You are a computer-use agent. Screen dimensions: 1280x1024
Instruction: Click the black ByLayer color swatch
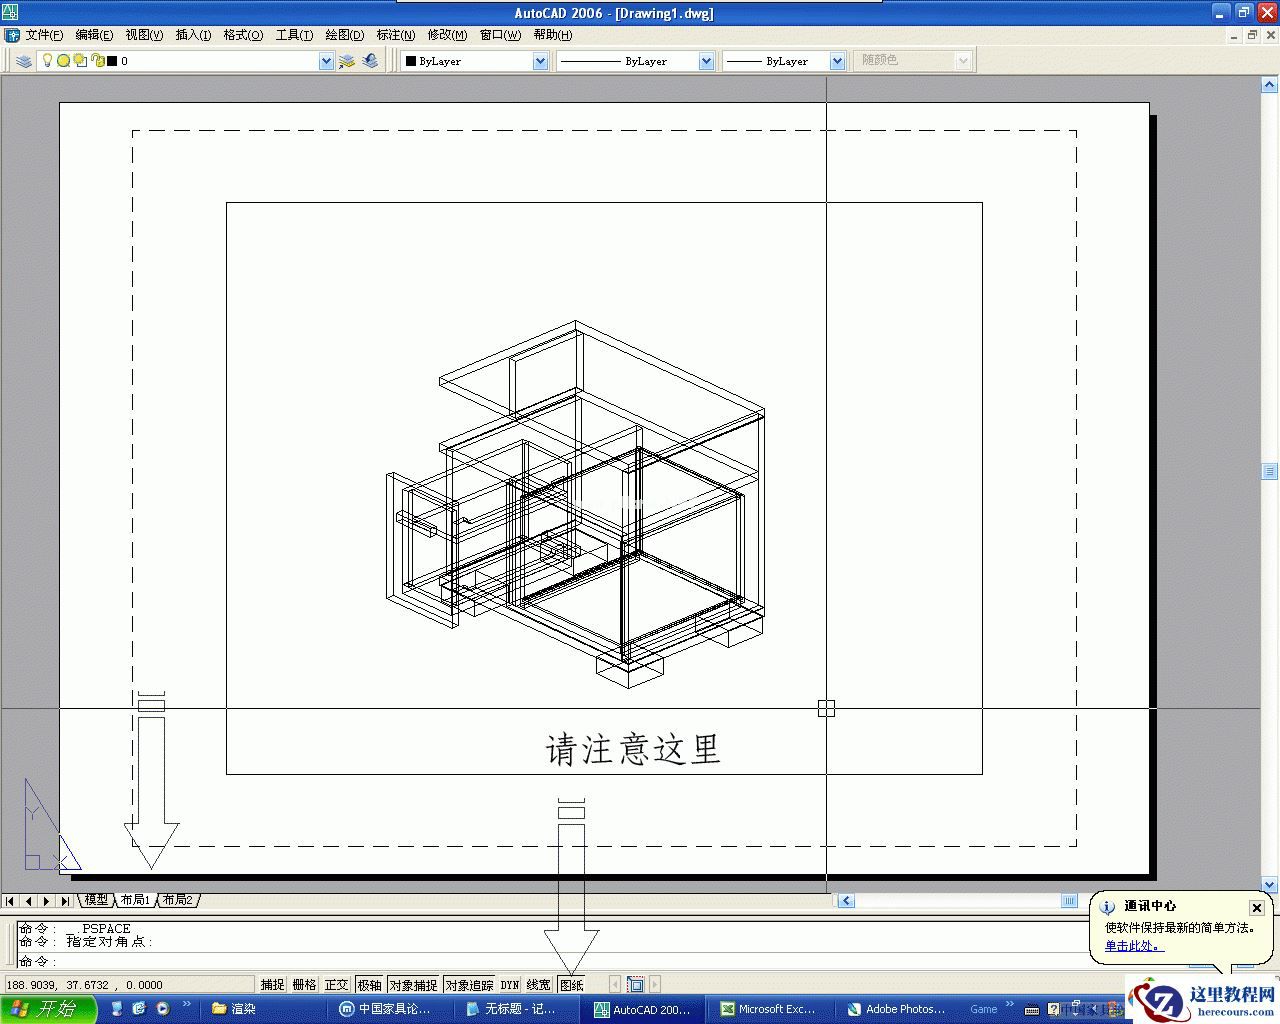pos(411,61)
